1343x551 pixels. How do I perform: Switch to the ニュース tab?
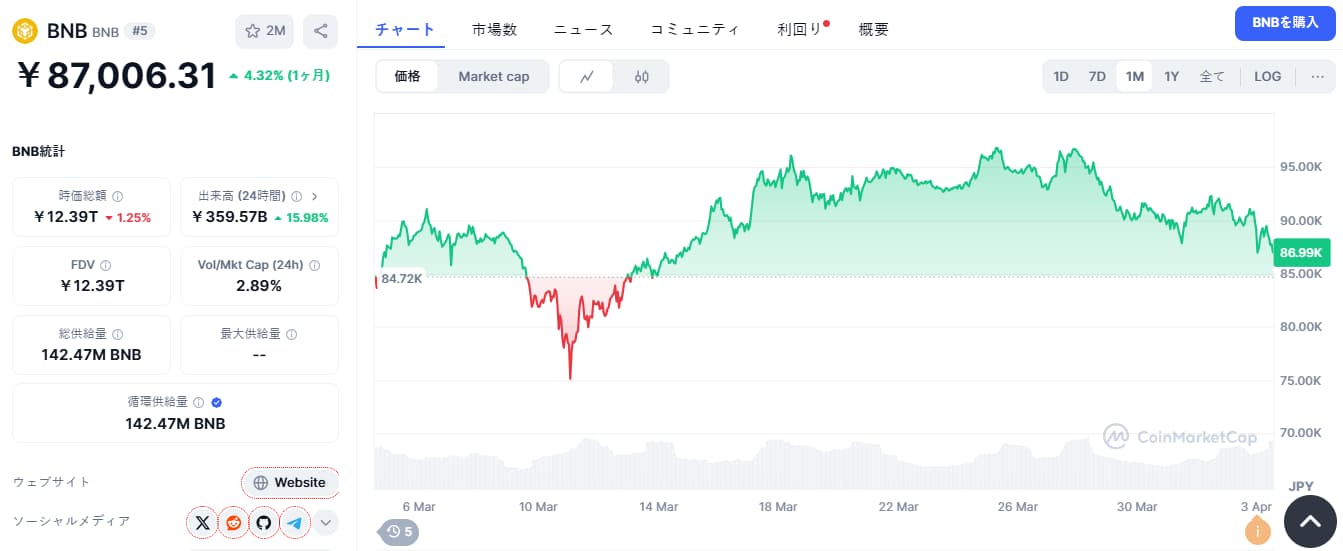coord(583,29)
